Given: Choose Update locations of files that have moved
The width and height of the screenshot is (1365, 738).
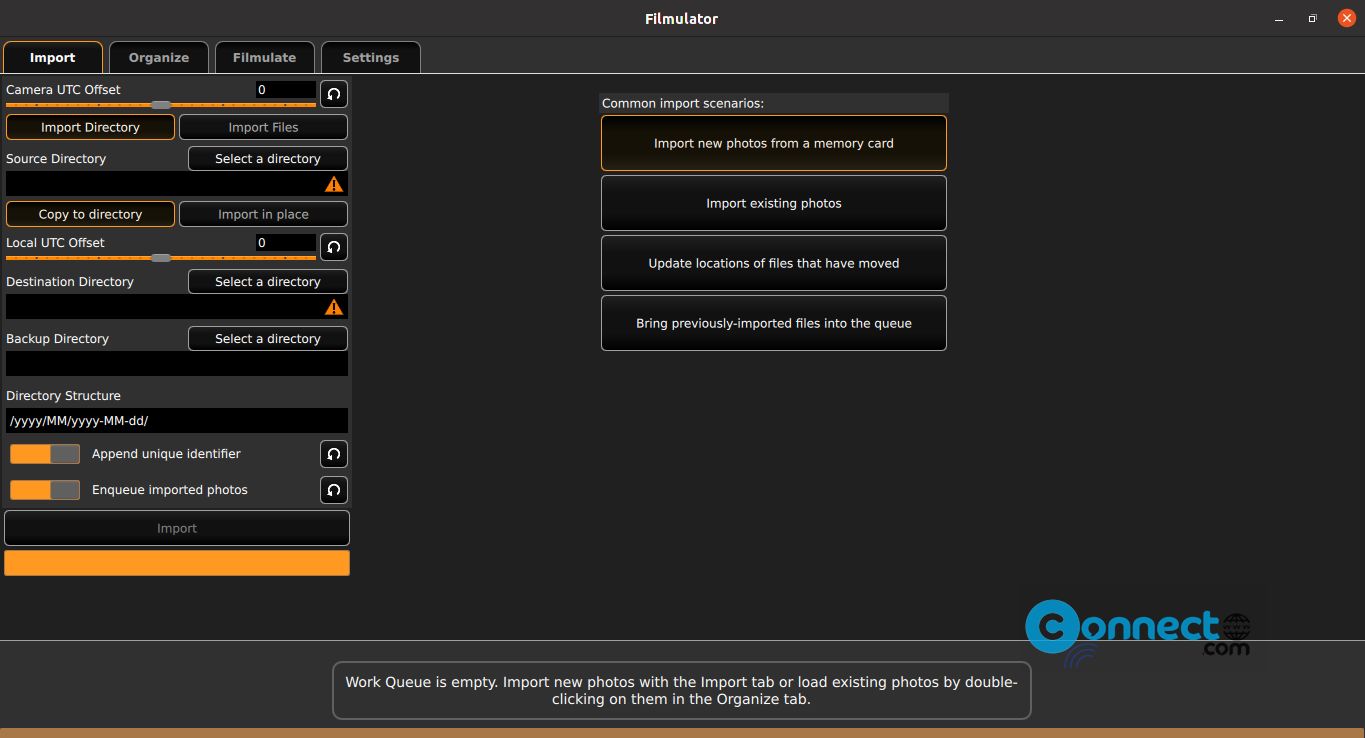Looking at the screenshot, I should pyautogui.click(x=774, y=263).
